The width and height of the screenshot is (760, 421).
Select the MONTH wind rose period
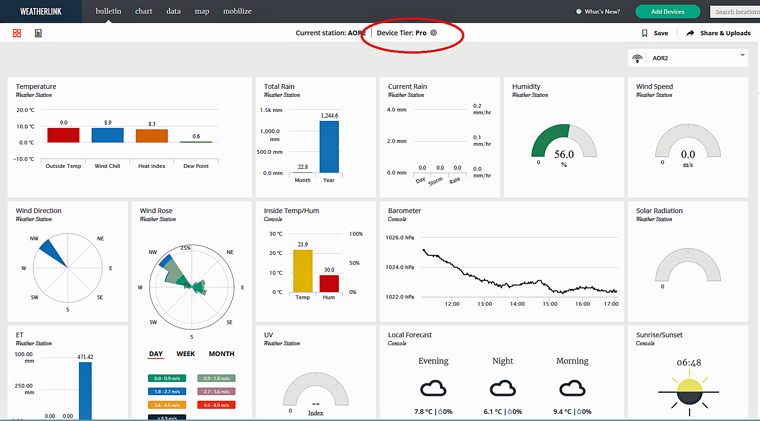(x=222, y=354)
